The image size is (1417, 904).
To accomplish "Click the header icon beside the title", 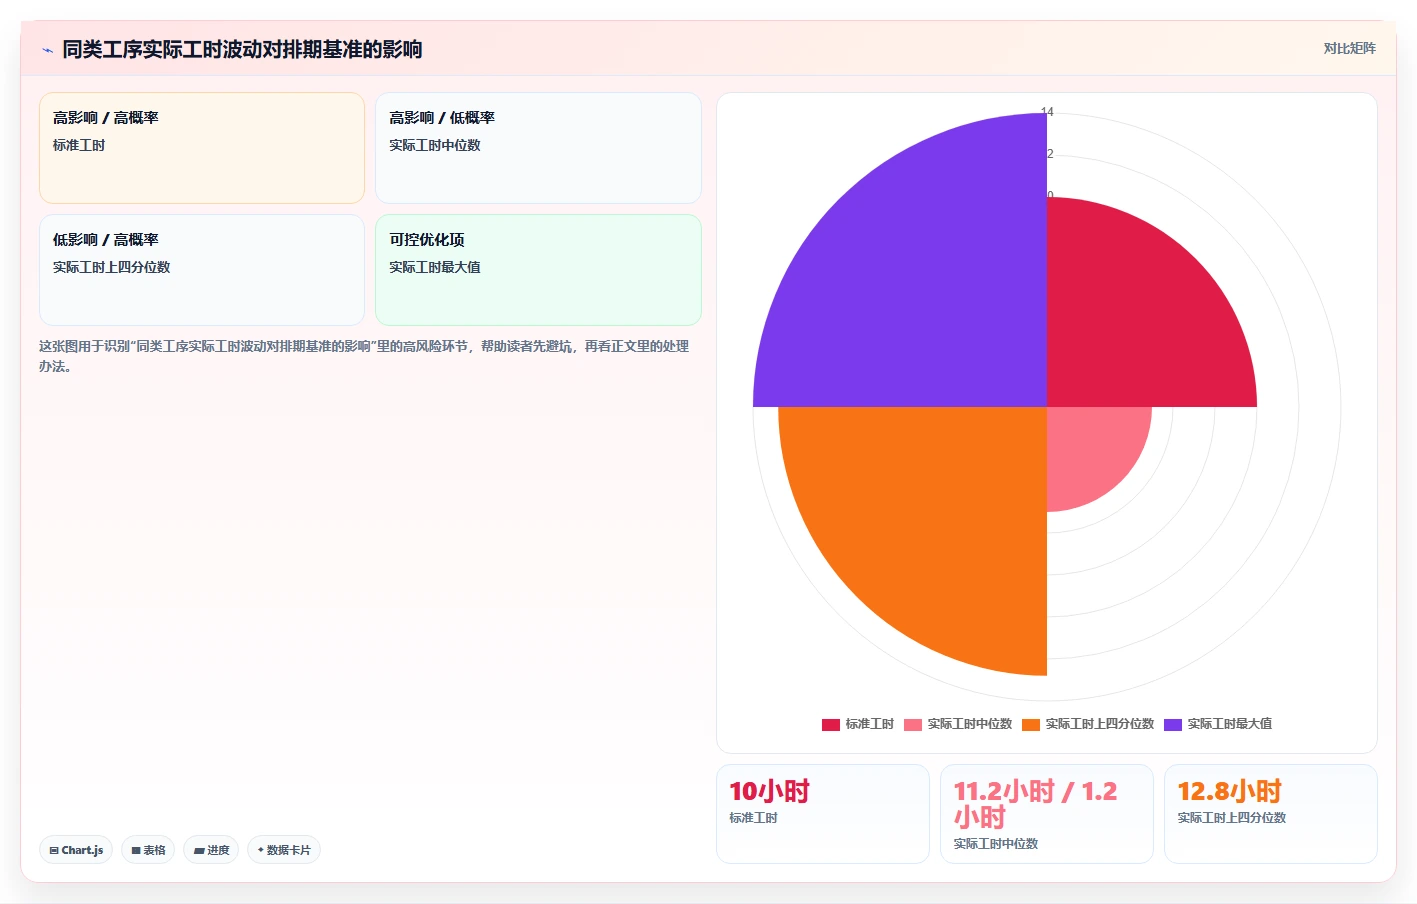I will pyautogui.click(x=47, y=50).
